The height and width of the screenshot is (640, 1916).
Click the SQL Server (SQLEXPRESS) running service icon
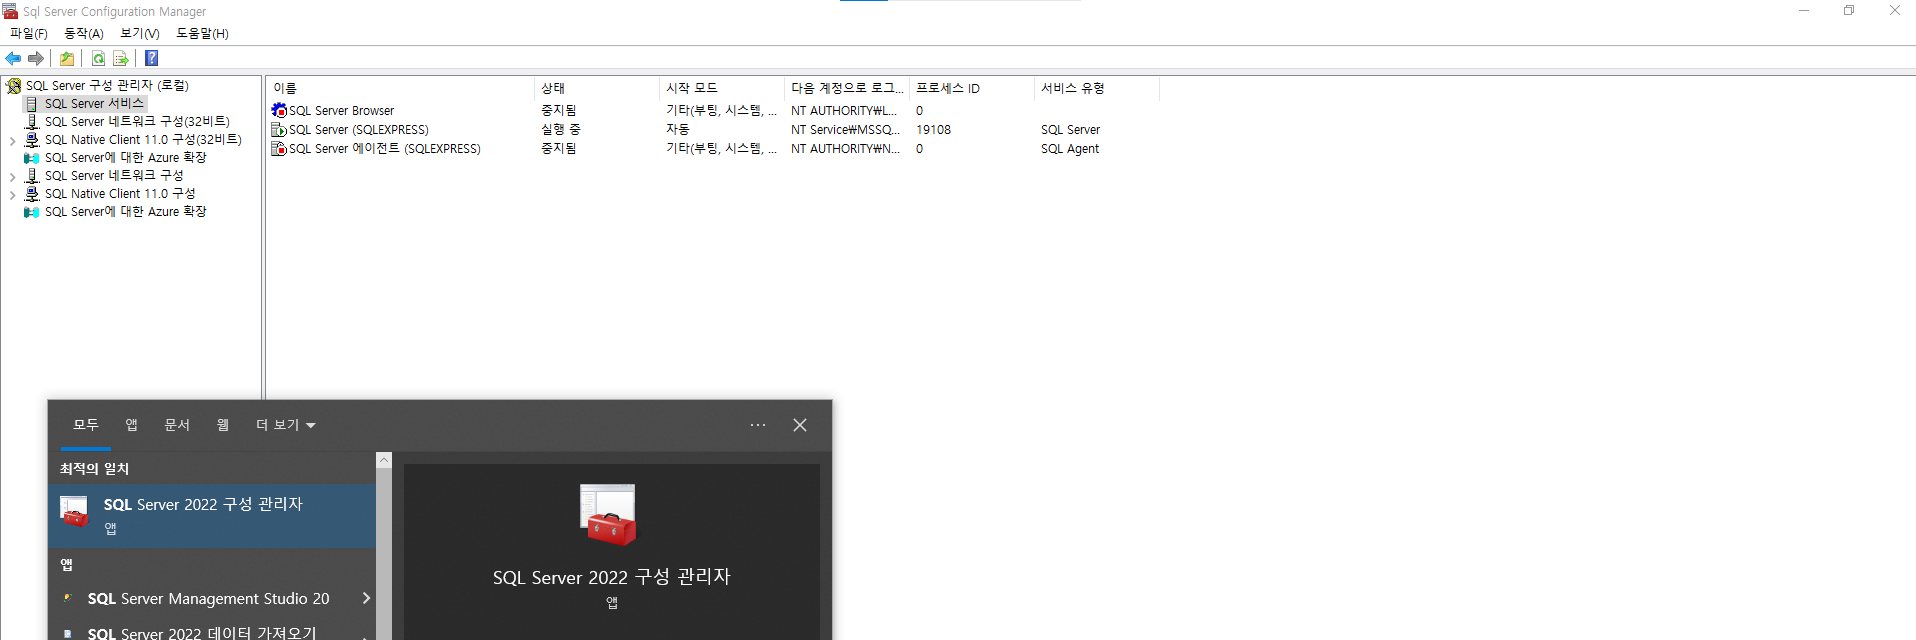tap(279, 129)
